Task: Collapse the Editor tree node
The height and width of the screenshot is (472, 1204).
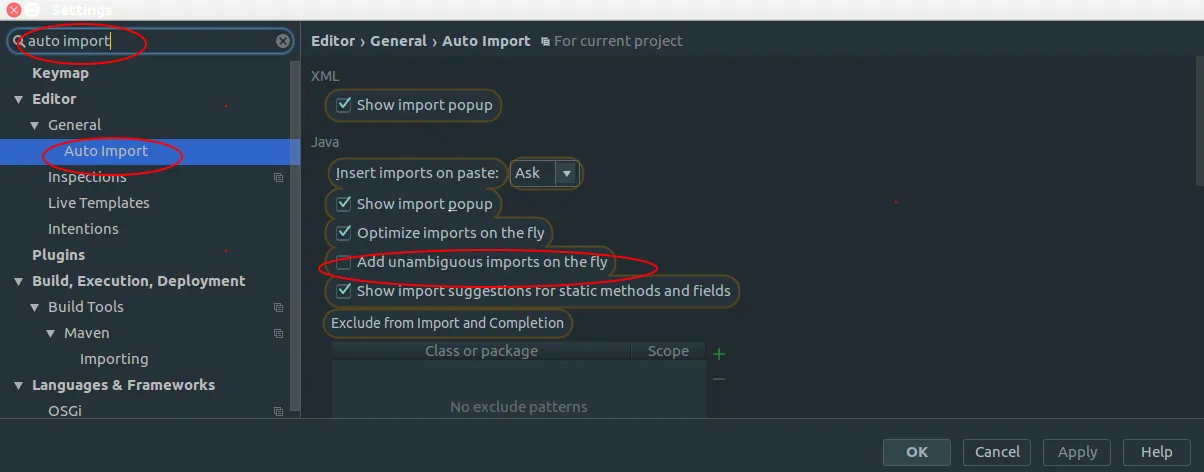Action: point(18,100)
